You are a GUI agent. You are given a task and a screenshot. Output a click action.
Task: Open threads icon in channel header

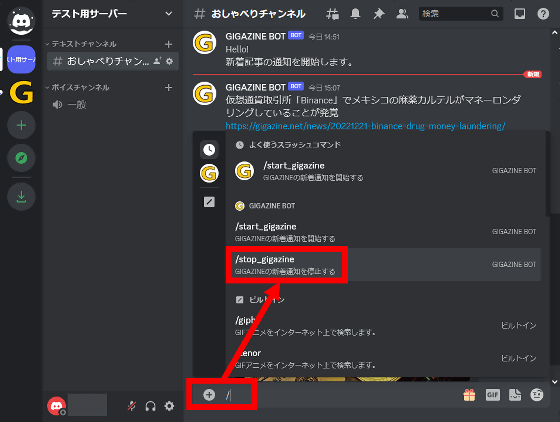coord(332,14)
